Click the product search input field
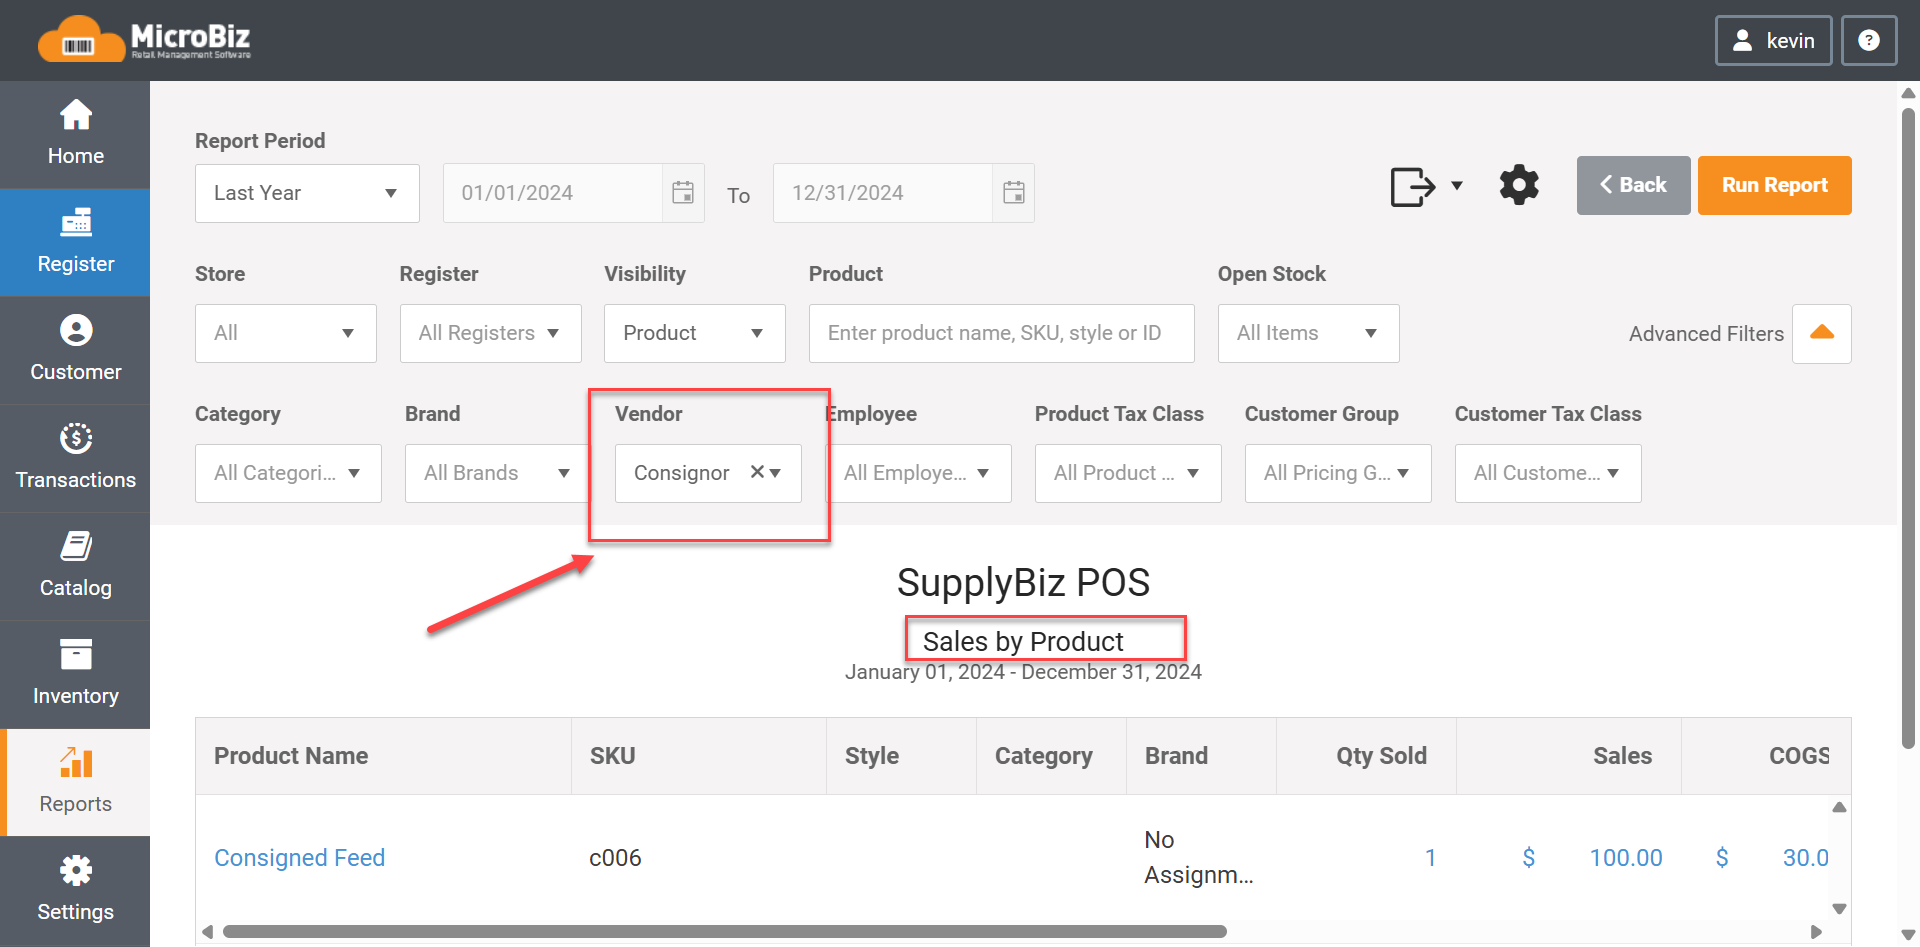This screenshot has height=947, width=1920. click(1001, 333)
